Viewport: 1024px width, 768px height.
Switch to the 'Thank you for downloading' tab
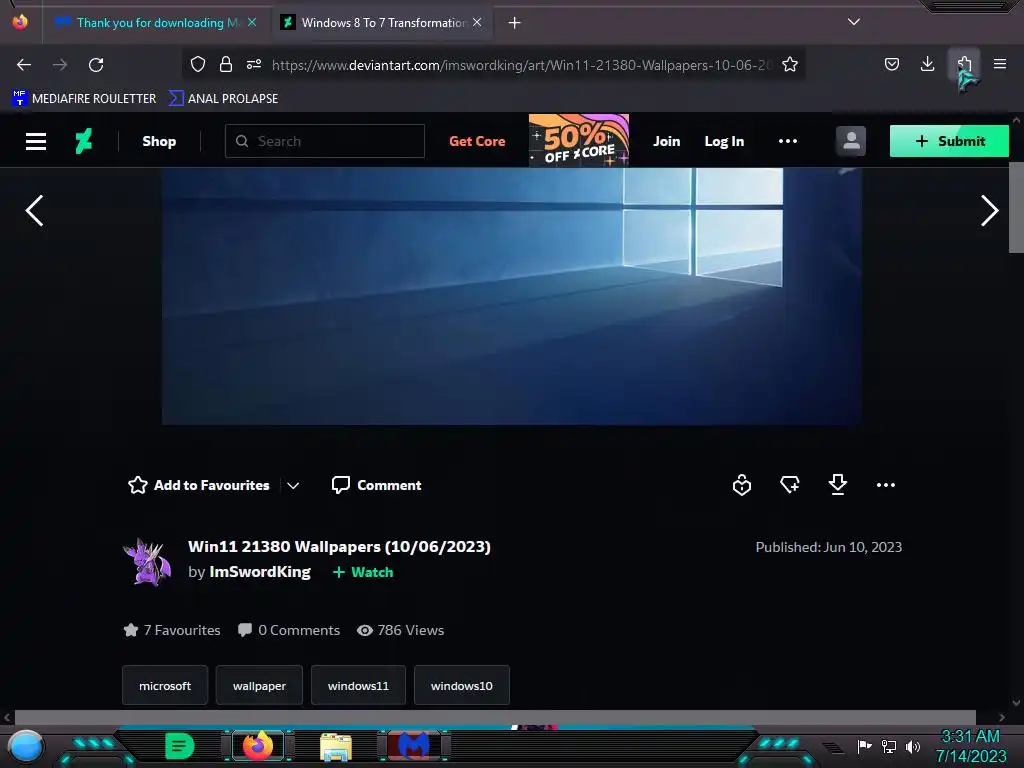point(157,23)
